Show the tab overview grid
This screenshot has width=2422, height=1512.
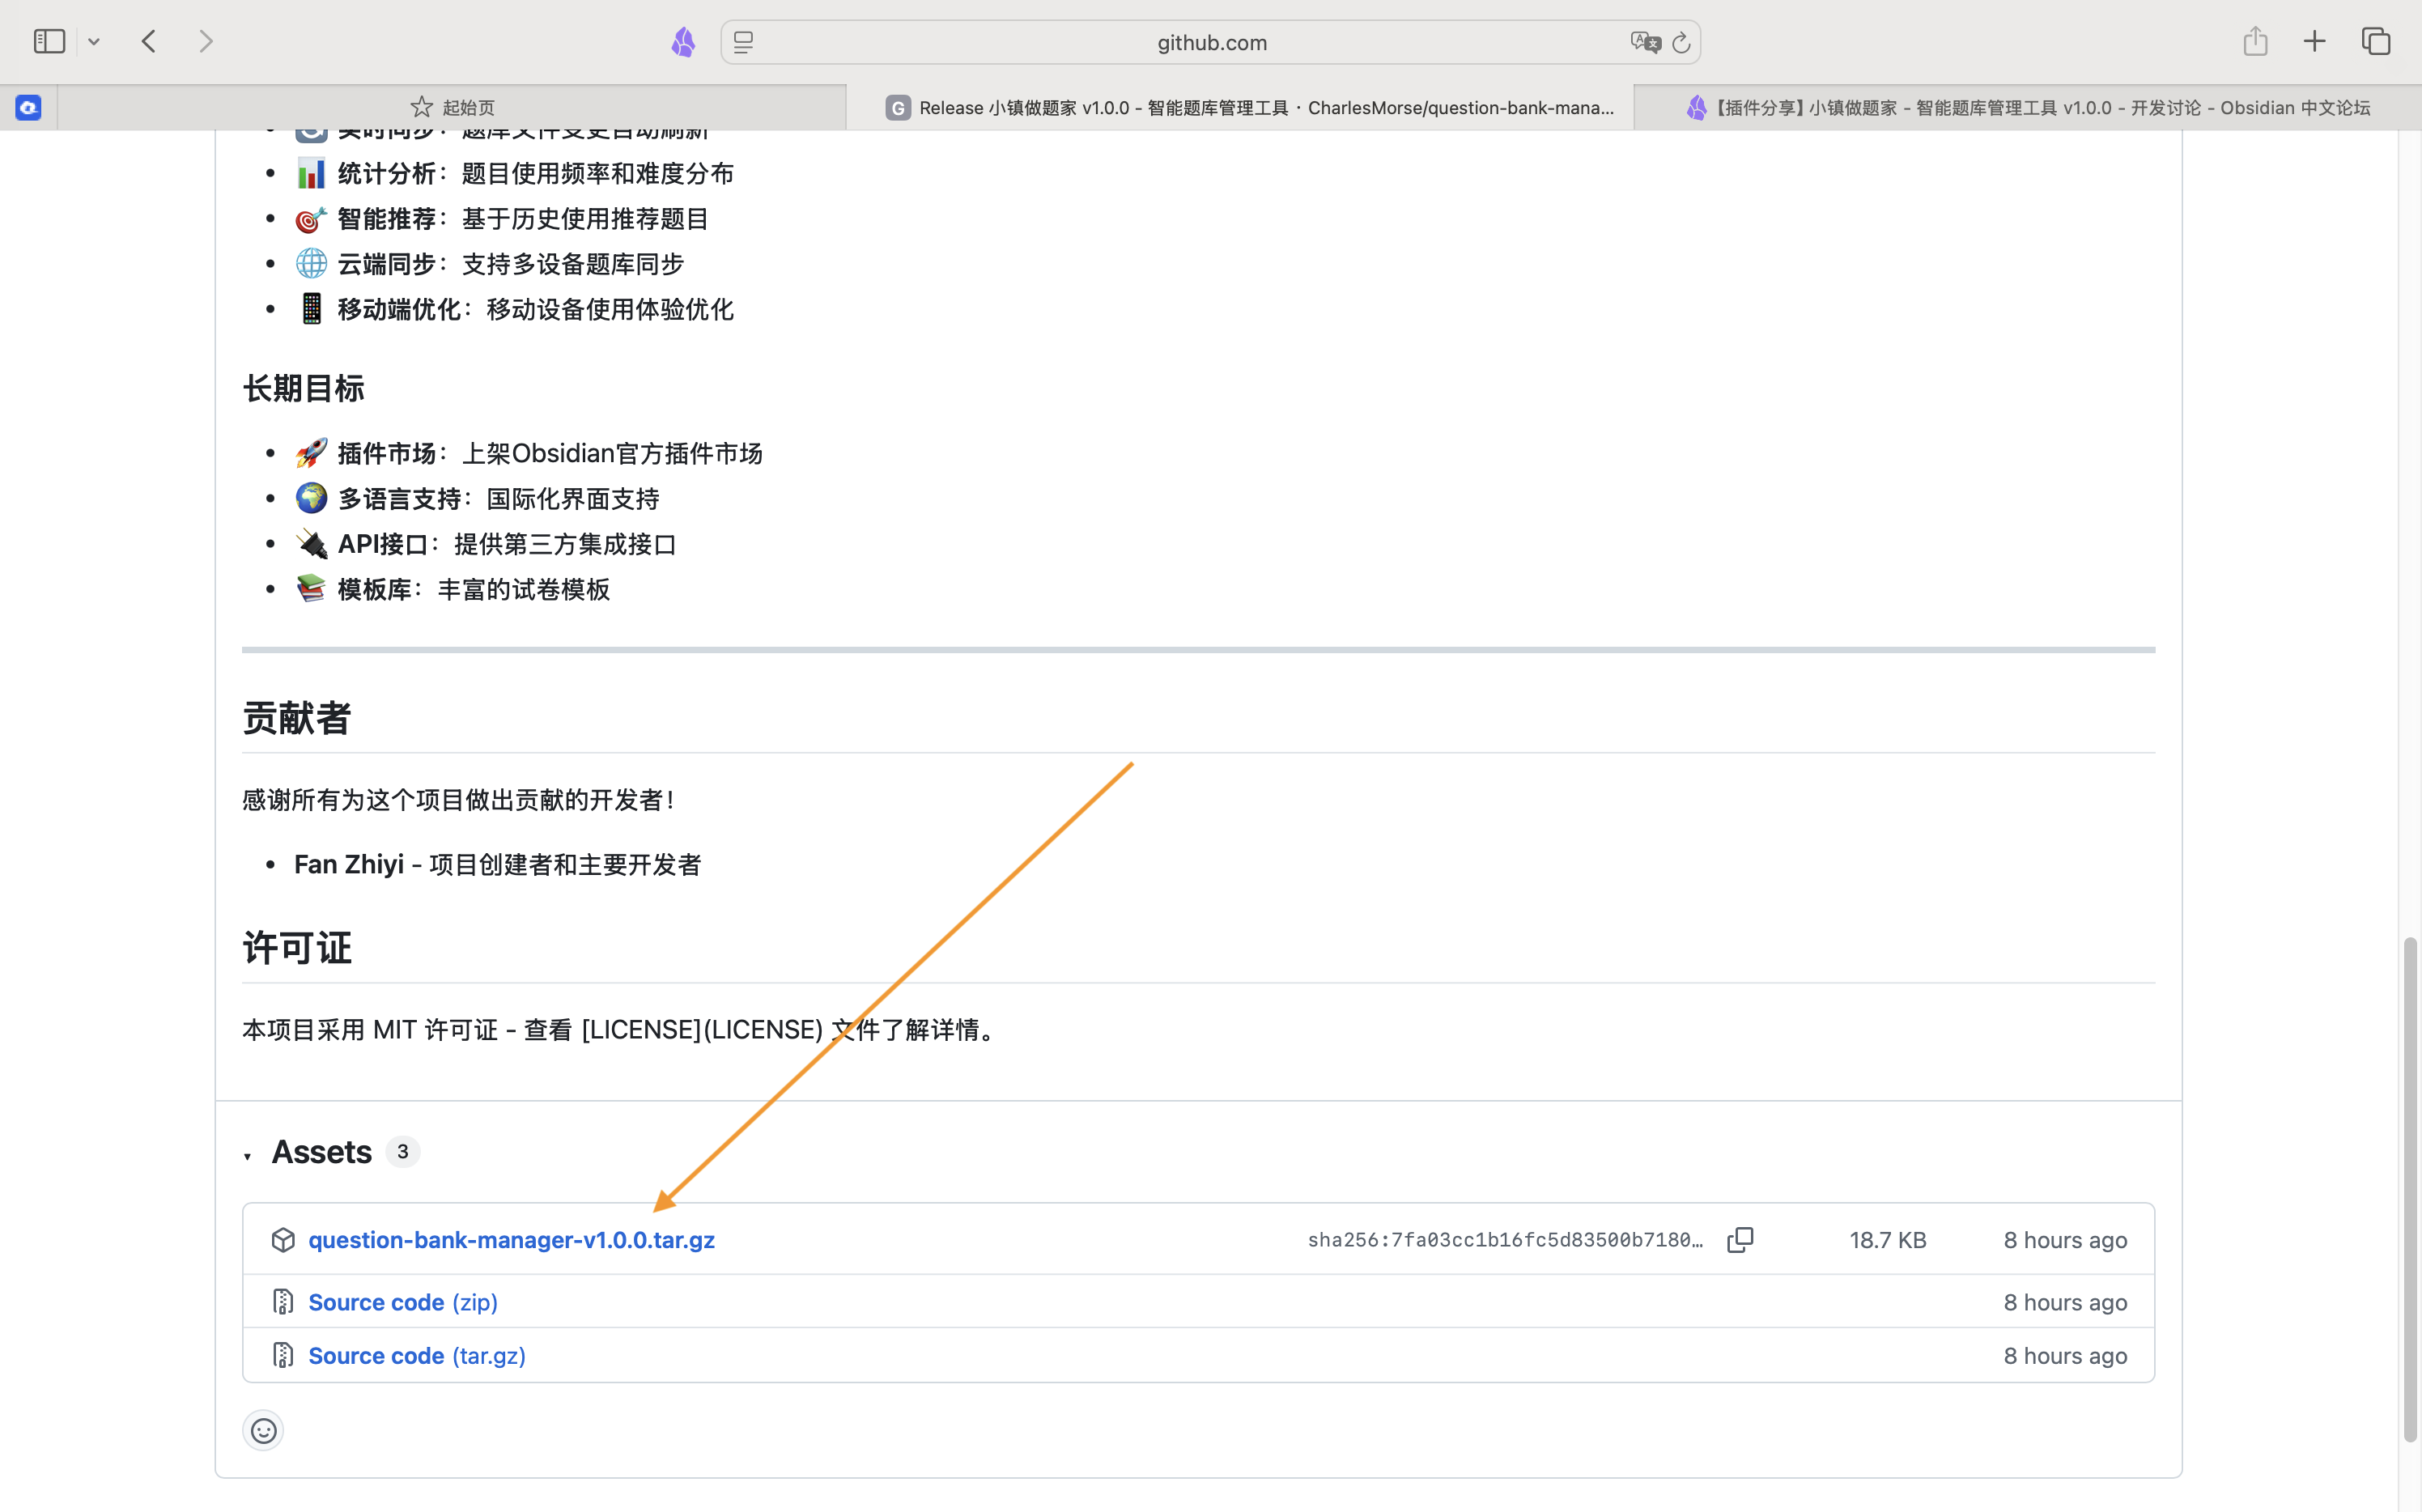coord(2376,42)
